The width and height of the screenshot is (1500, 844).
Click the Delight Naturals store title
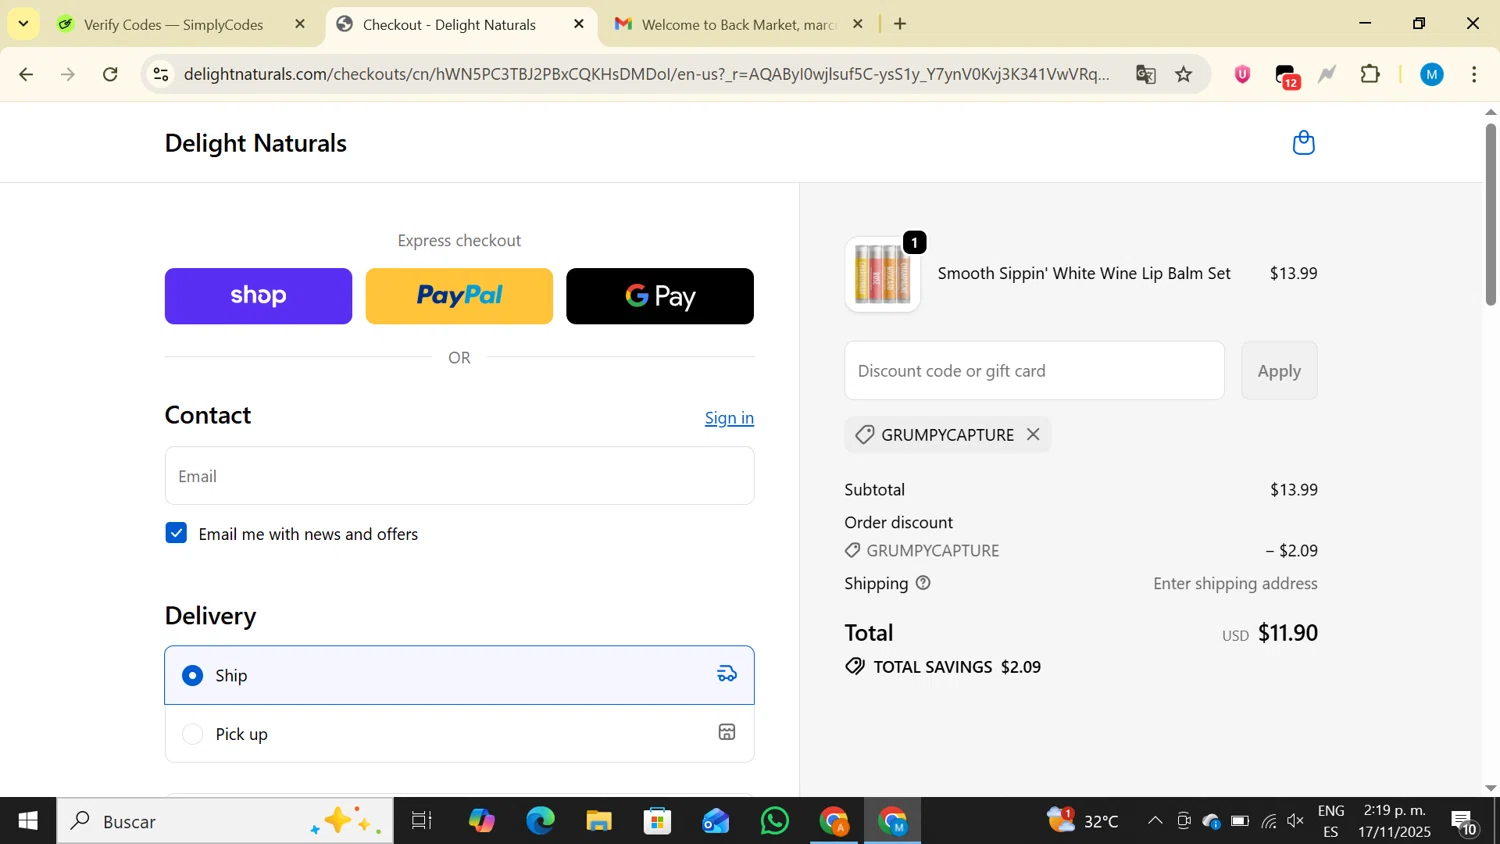pos(256,143)
